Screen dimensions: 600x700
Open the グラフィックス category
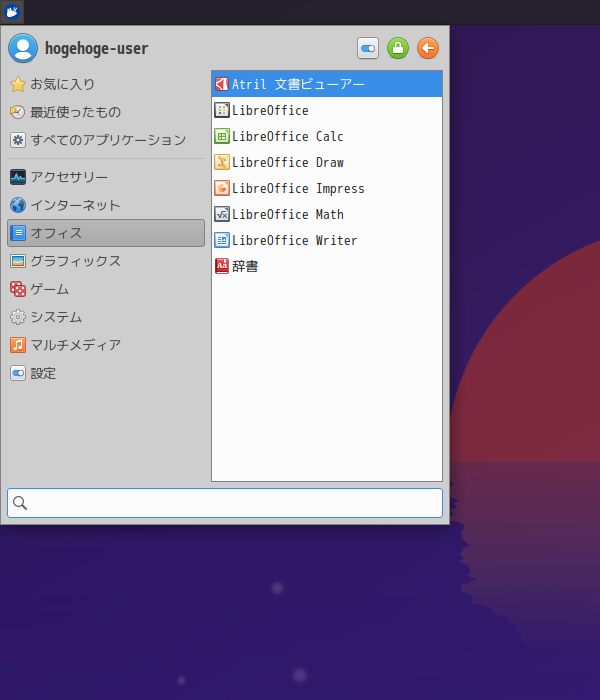[106, 261]
